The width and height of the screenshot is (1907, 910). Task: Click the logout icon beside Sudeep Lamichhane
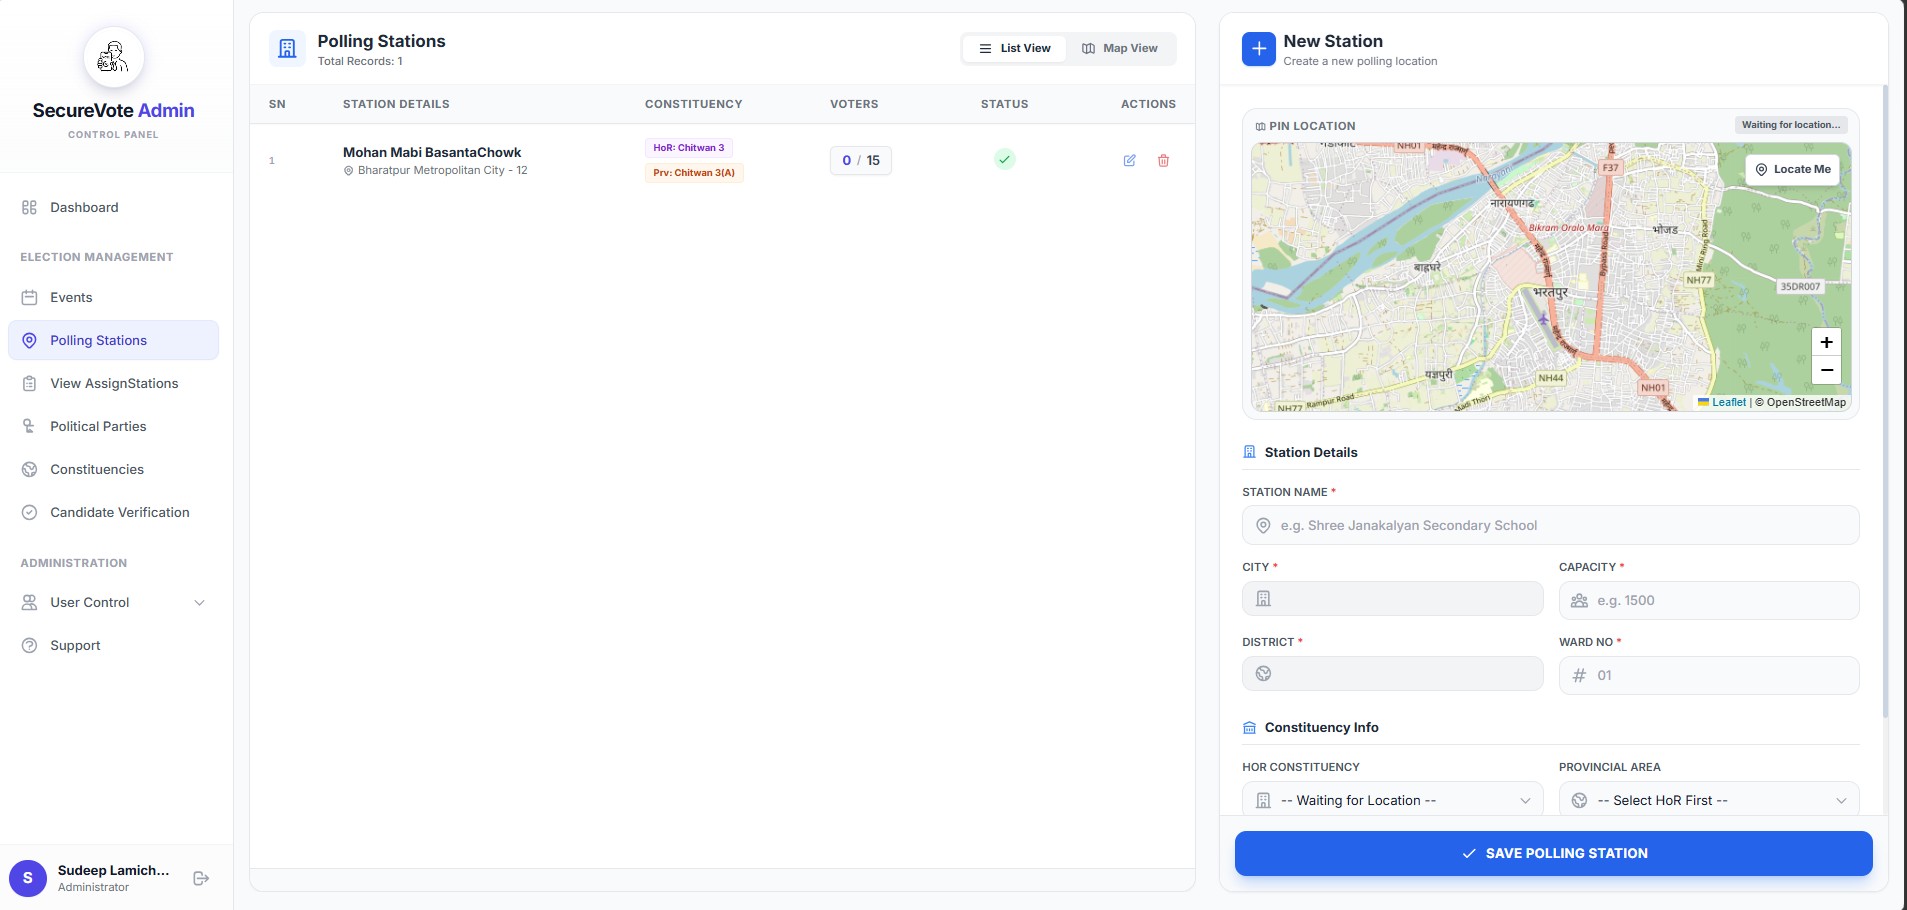tap(201, 878)
